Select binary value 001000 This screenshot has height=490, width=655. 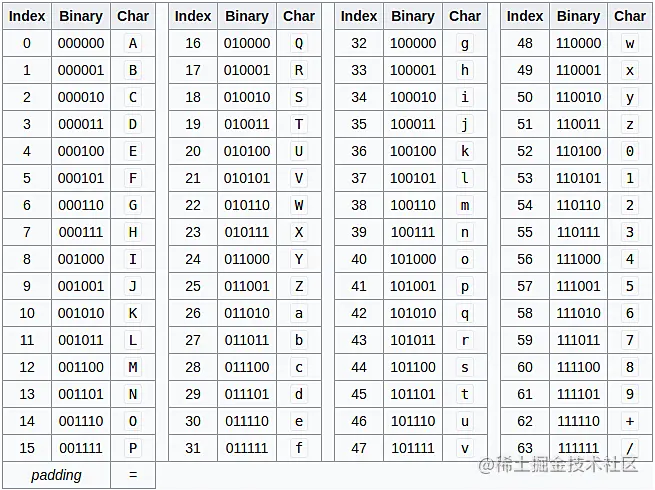[x=81, y=259]
